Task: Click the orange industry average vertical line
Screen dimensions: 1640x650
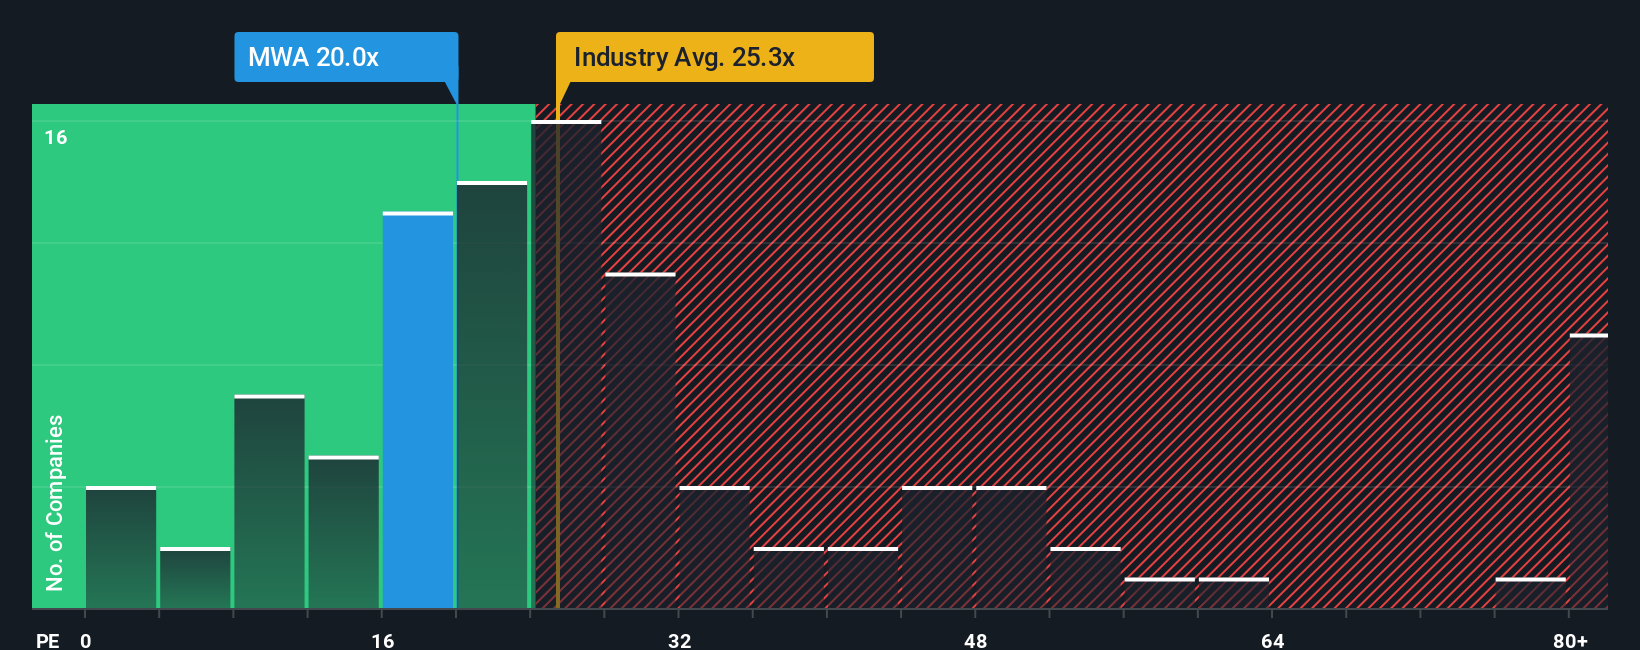Action: click(558, 356)
